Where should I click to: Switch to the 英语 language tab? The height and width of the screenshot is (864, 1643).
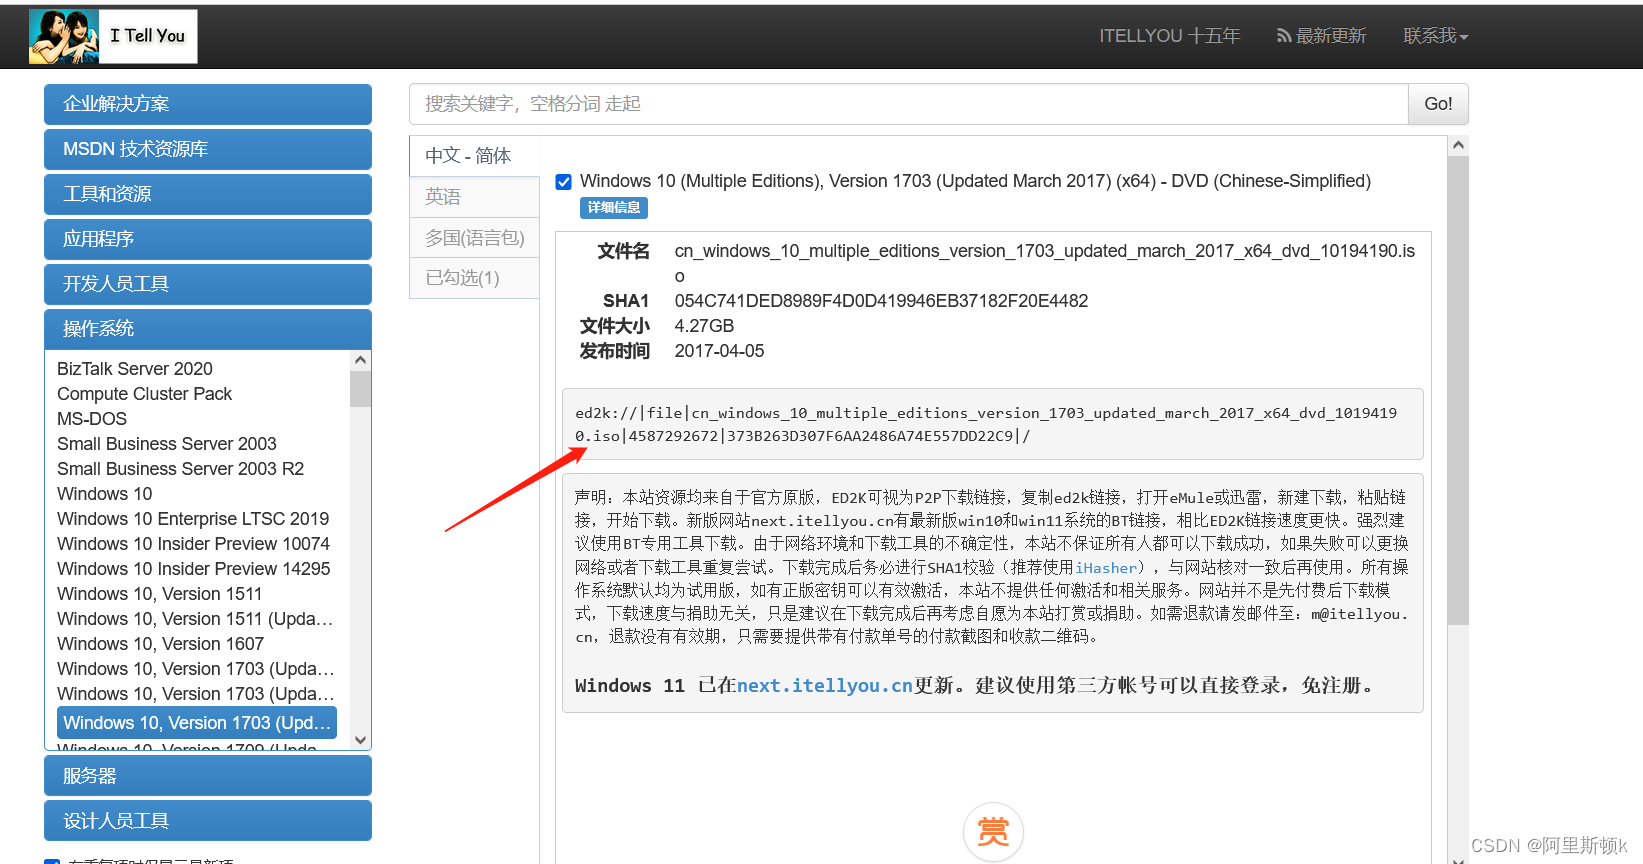475,197
